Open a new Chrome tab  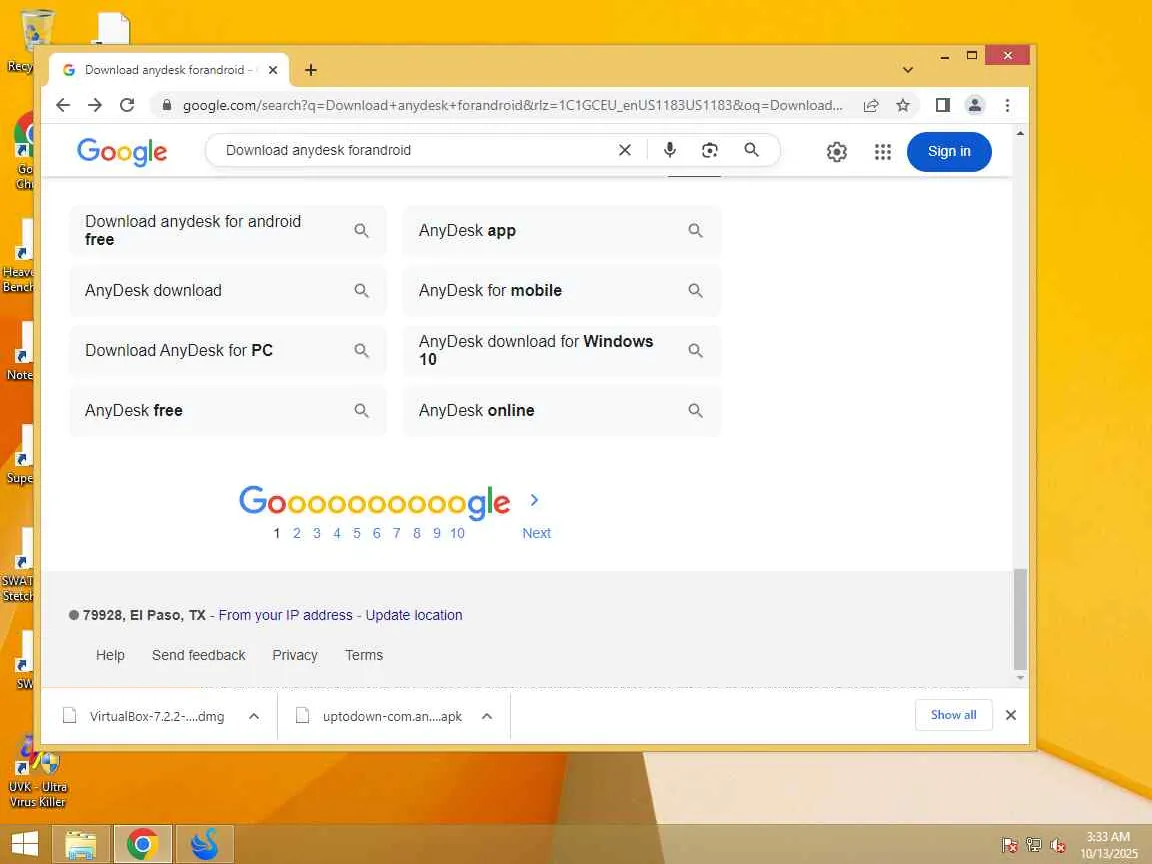[311, 70]
